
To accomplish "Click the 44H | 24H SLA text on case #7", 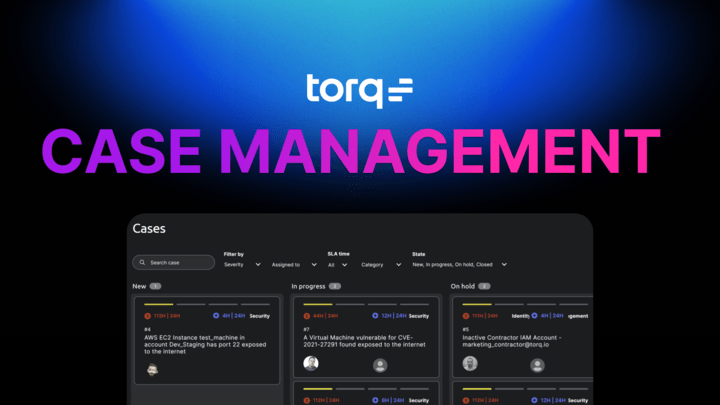I will tap(326, 316).
